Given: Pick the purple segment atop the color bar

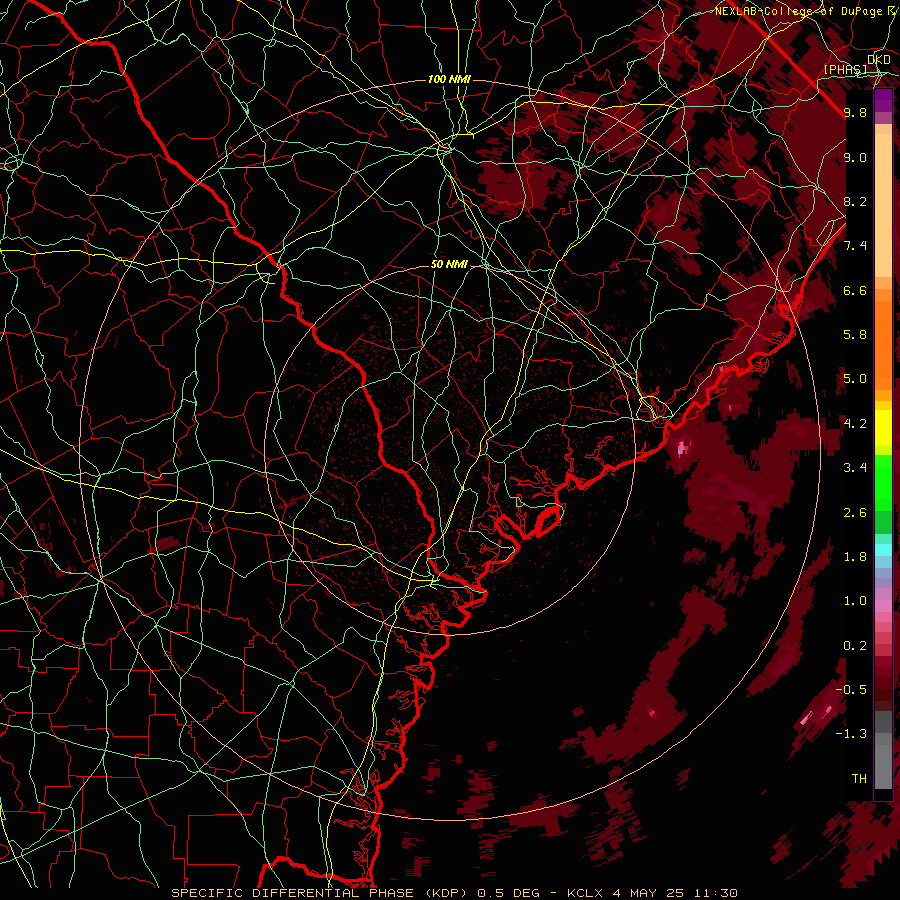Looking at the screenshot, I should coord(883,100).
